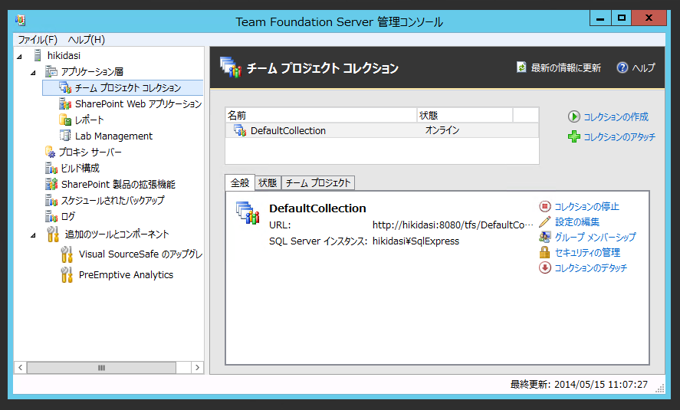Click the red down-arrow icon for コレクションのデタッチ
This screenshot has width=680, height=410.
pos(545,268)
